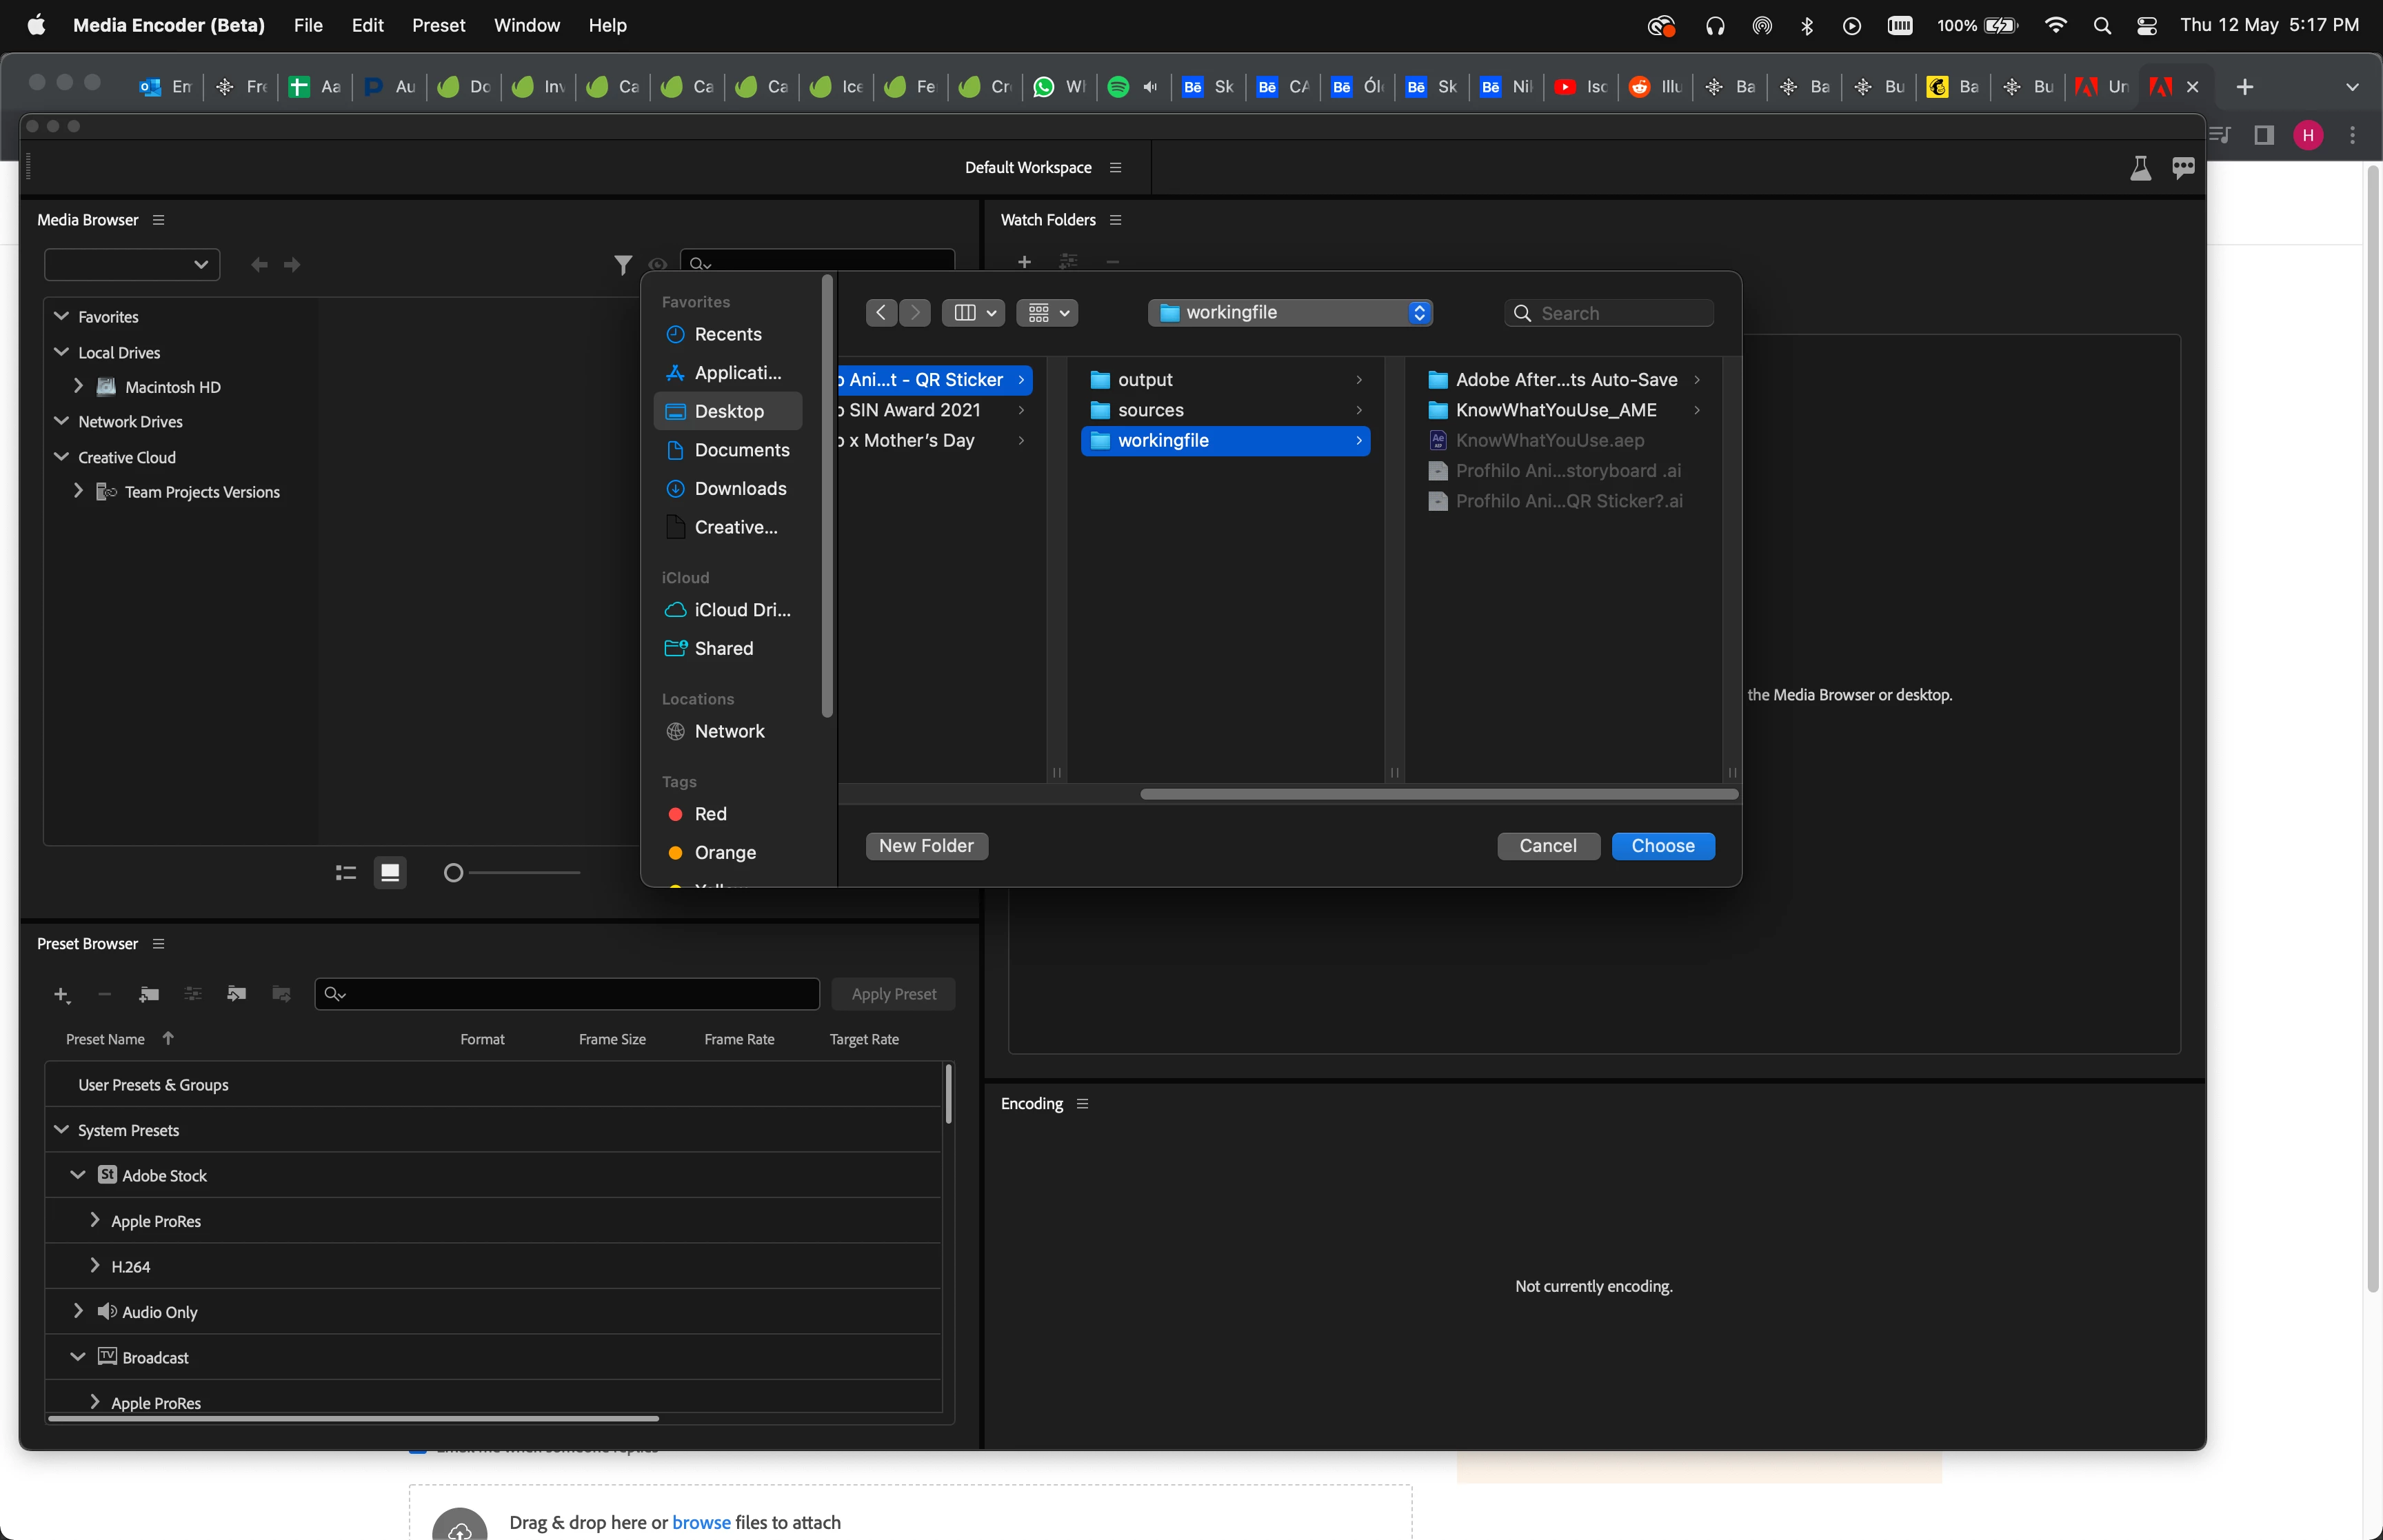Collapse the Adobe Stock preset group
Screen dimensions: 2383x1540
pos(78,1175)
